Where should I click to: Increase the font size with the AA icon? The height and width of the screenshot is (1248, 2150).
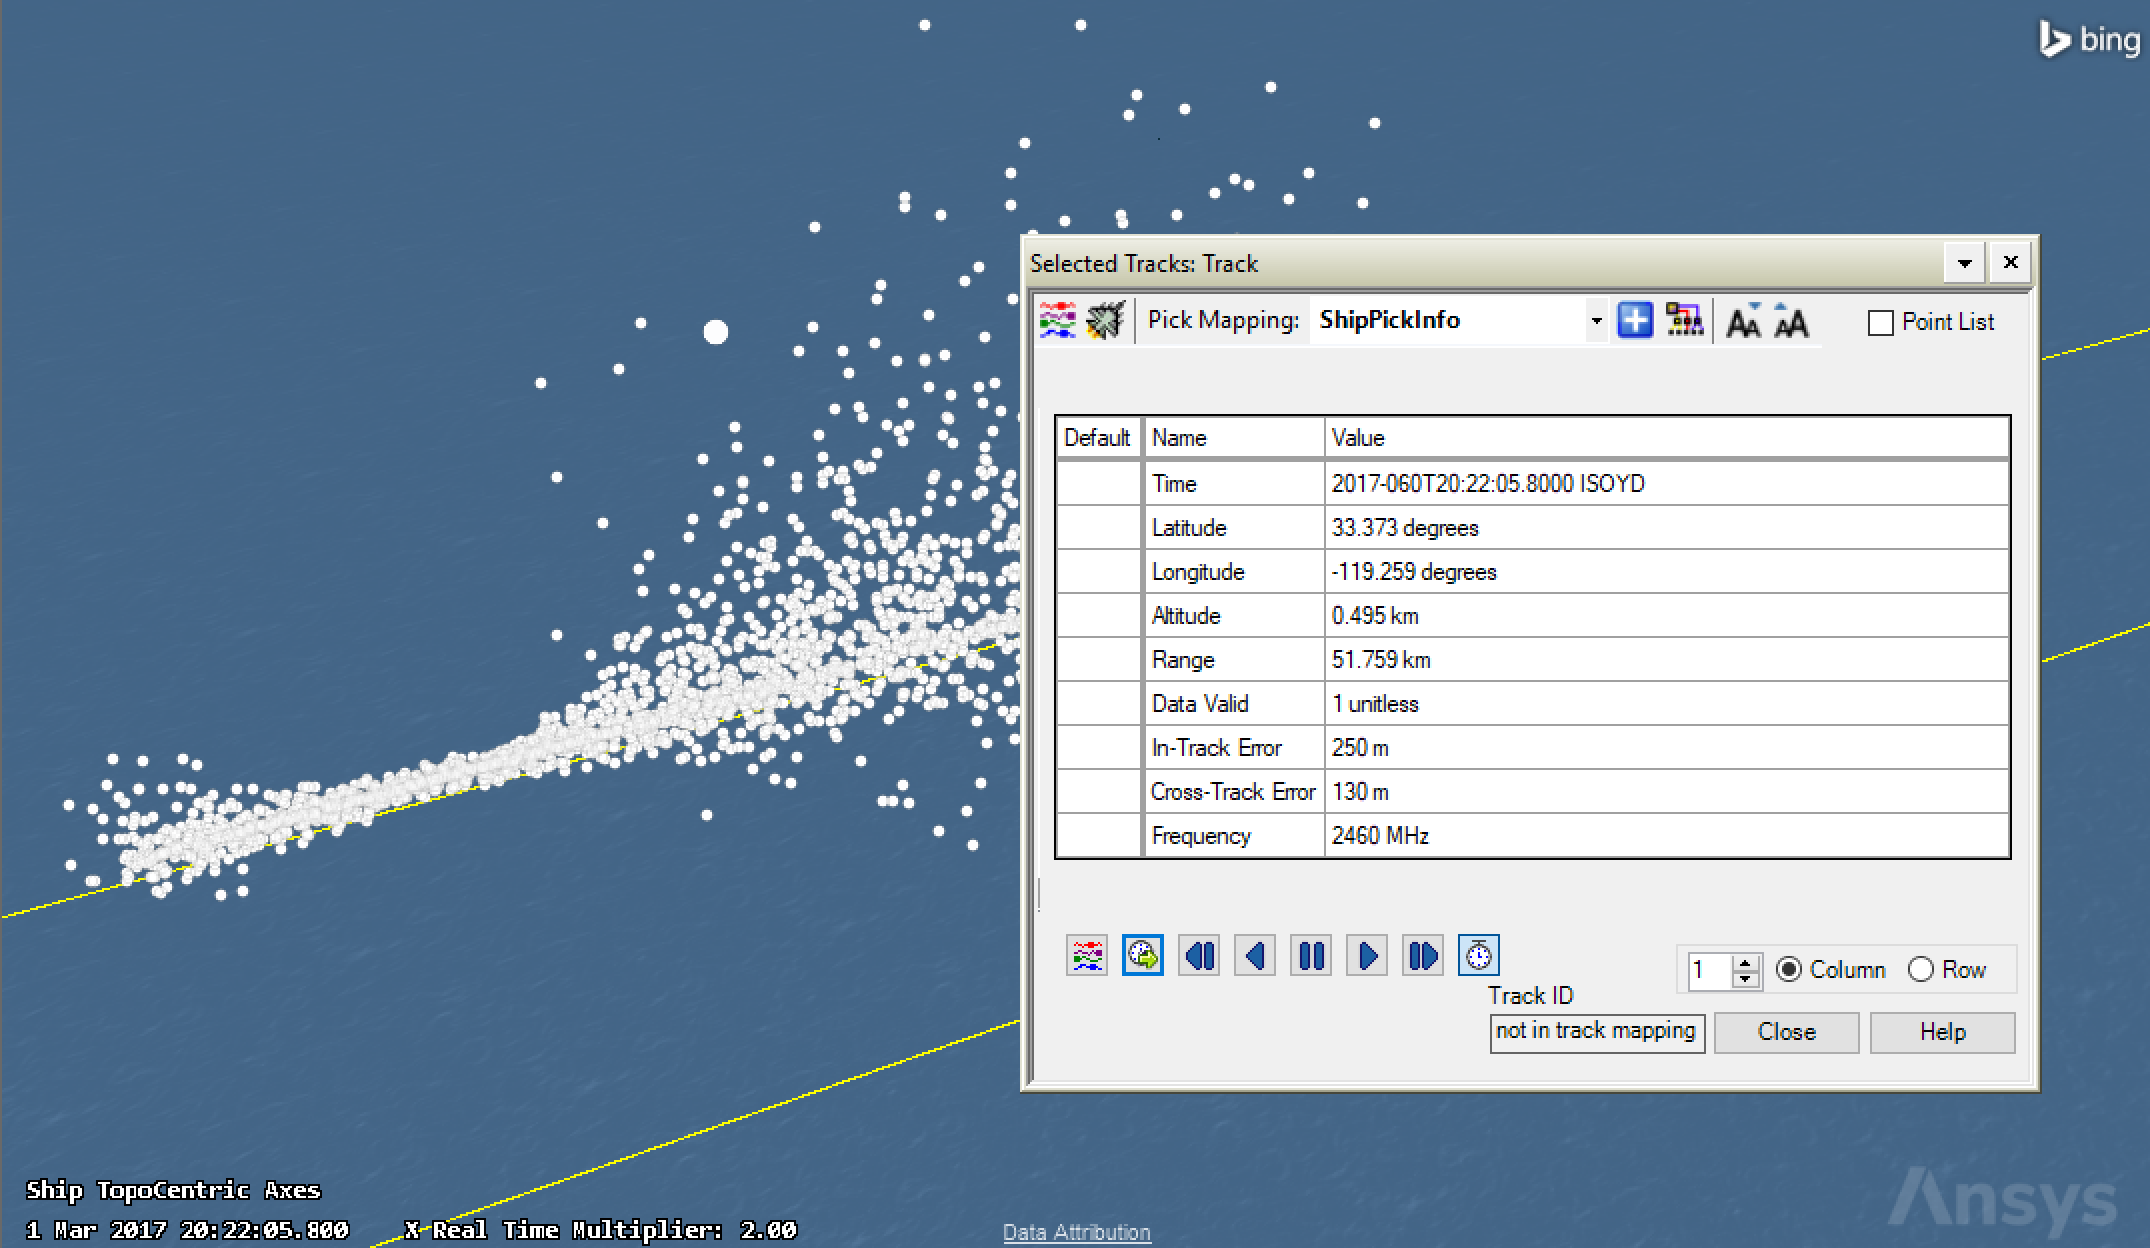click(x=1790, y=322)
